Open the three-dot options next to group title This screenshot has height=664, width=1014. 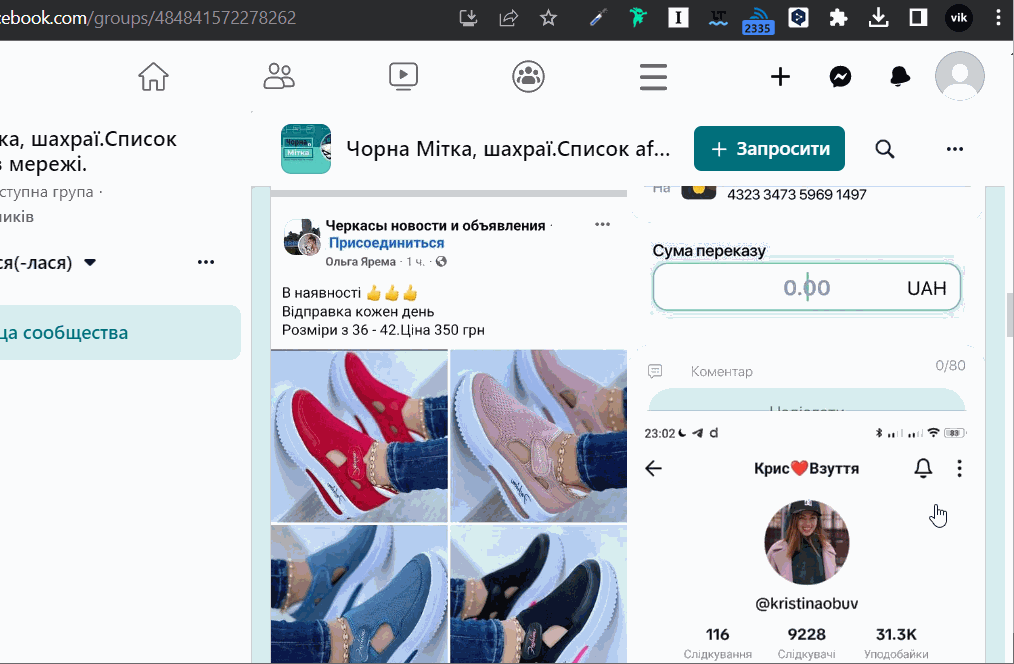954,148
